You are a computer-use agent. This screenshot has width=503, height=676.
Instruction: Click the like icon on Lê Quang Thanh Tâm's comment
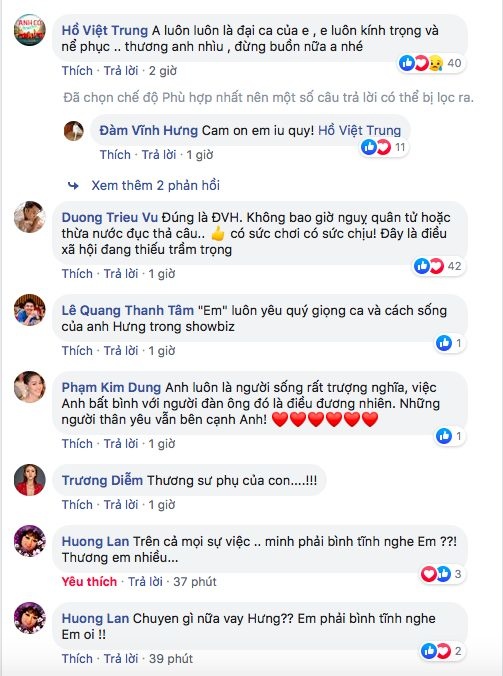click(x=444, y=343)
